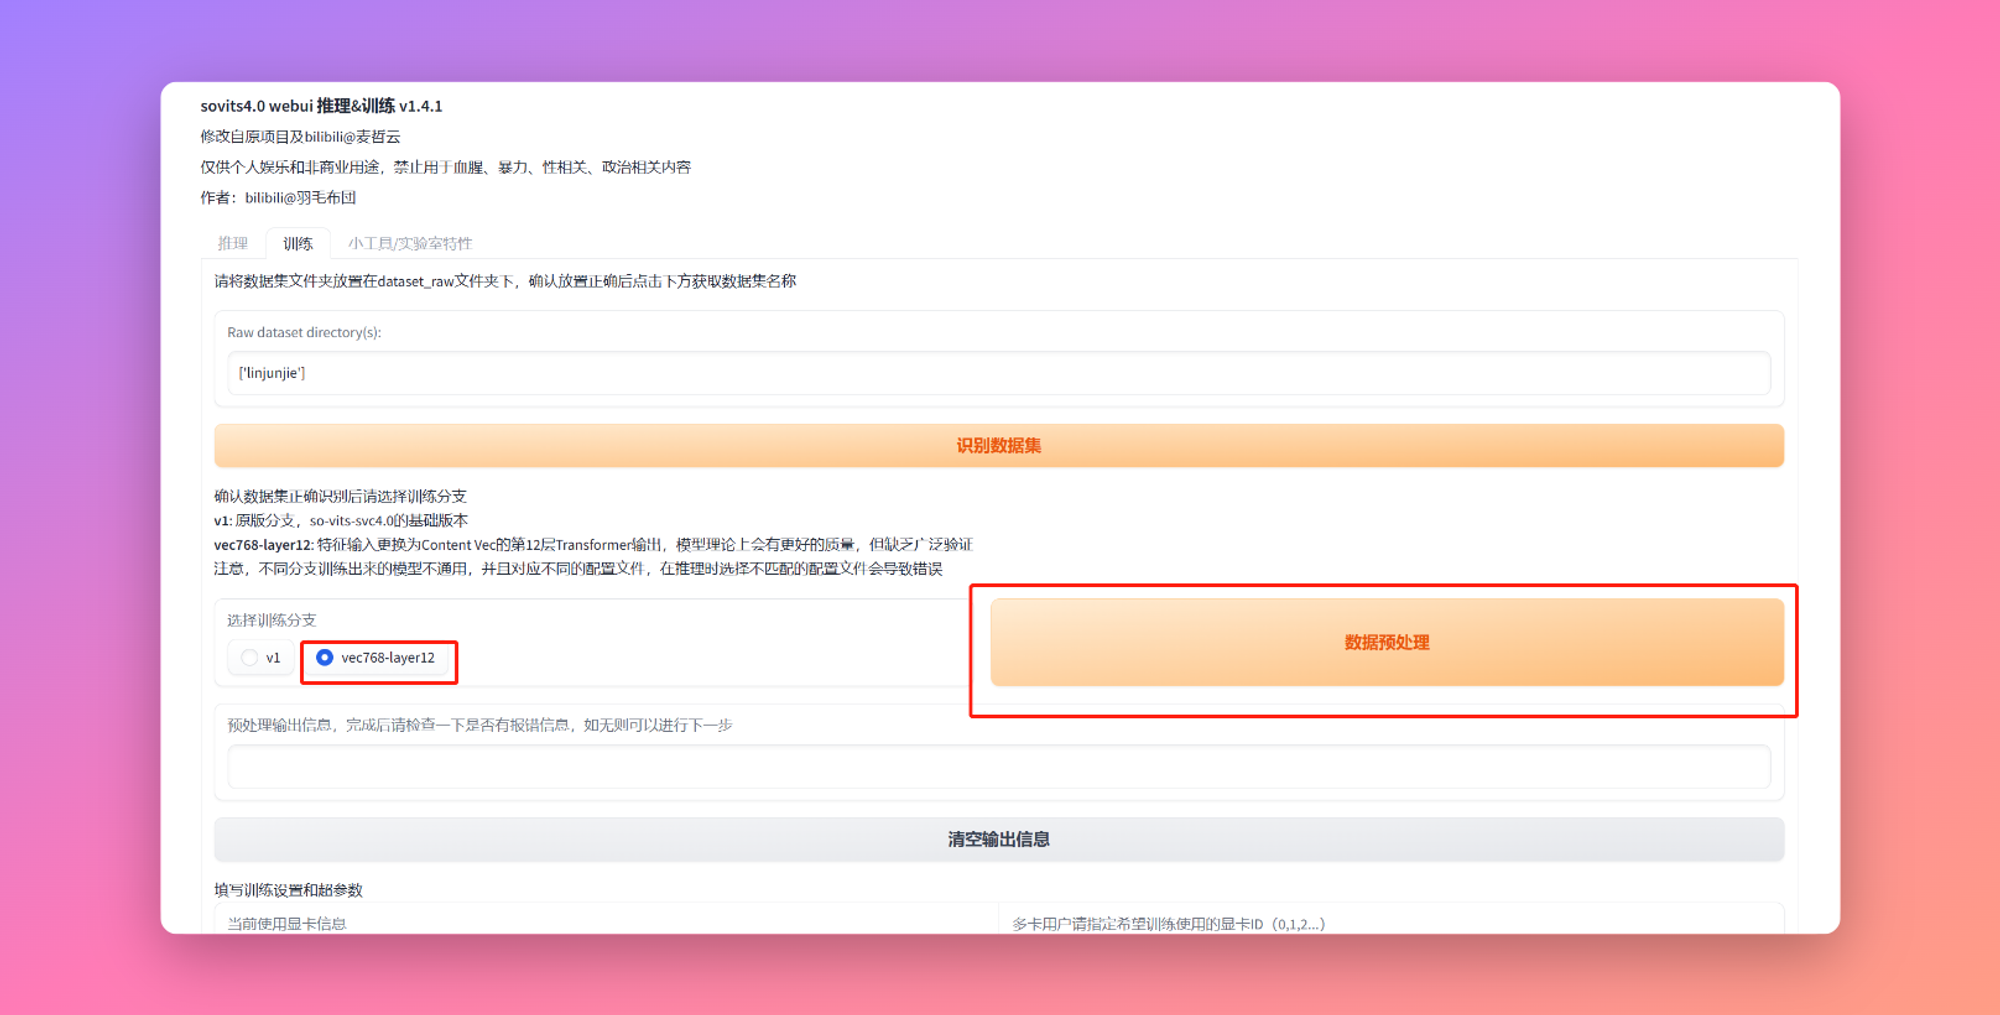Click the dataset_raw folder instruction text
The height and width of the screenshot is (1015, 2000).
(x=504, y=281)
